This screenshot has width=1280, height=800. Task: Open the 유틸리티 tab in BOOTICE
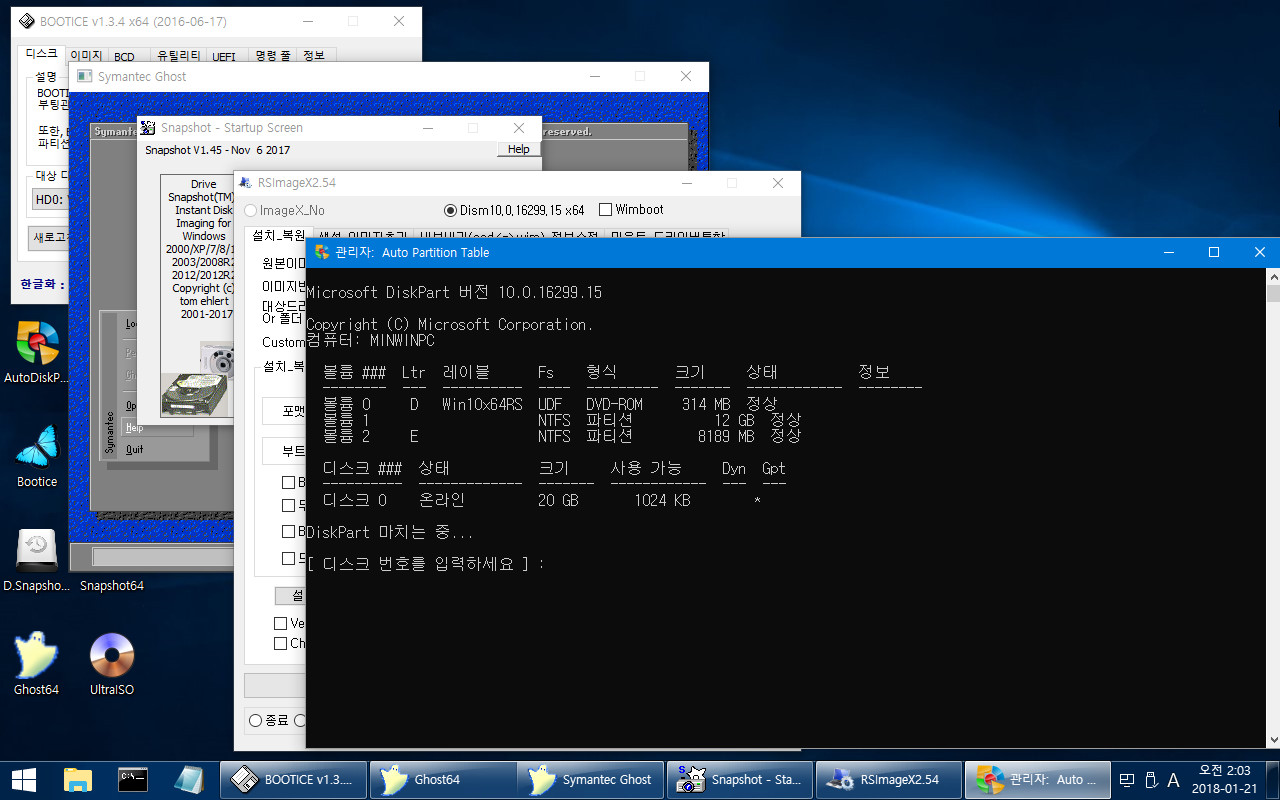pyautogui.click(x=179, y=57)
